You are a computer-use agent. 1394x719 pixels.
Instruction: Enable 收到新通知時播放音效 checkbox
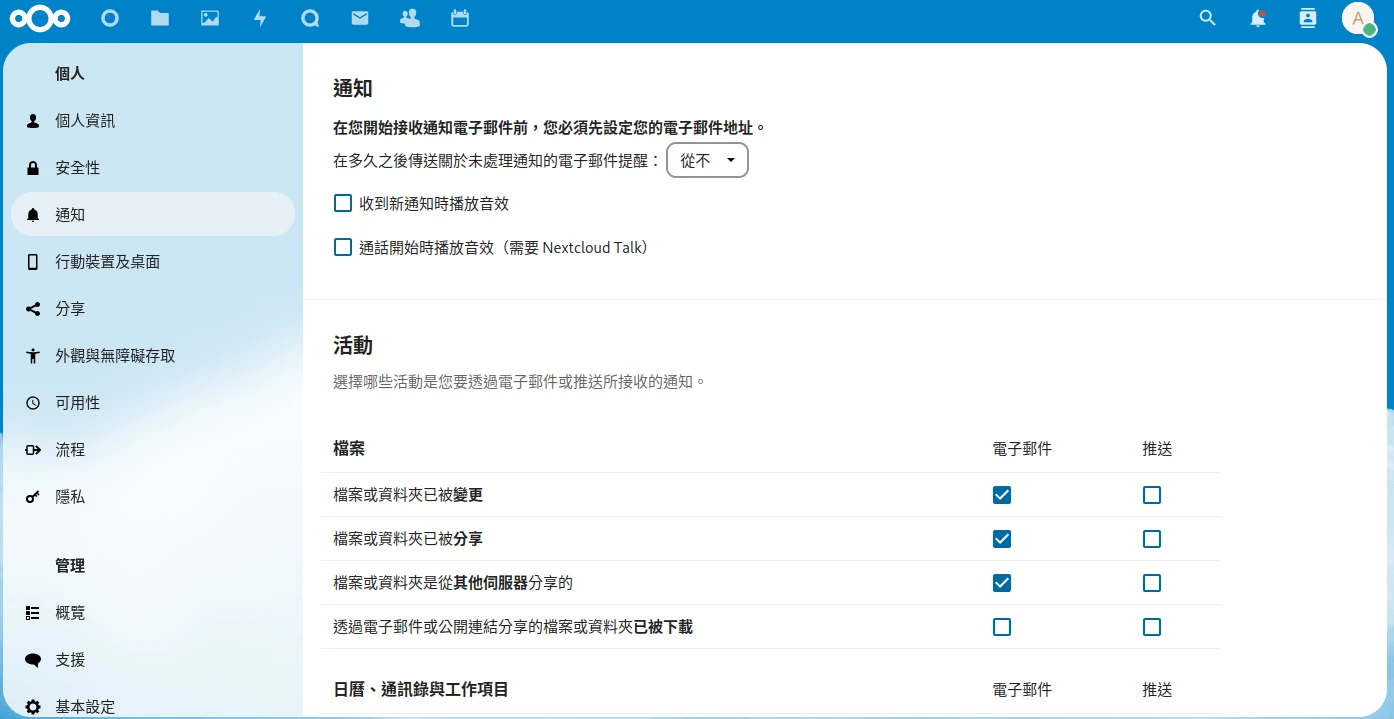click(343, 204)
